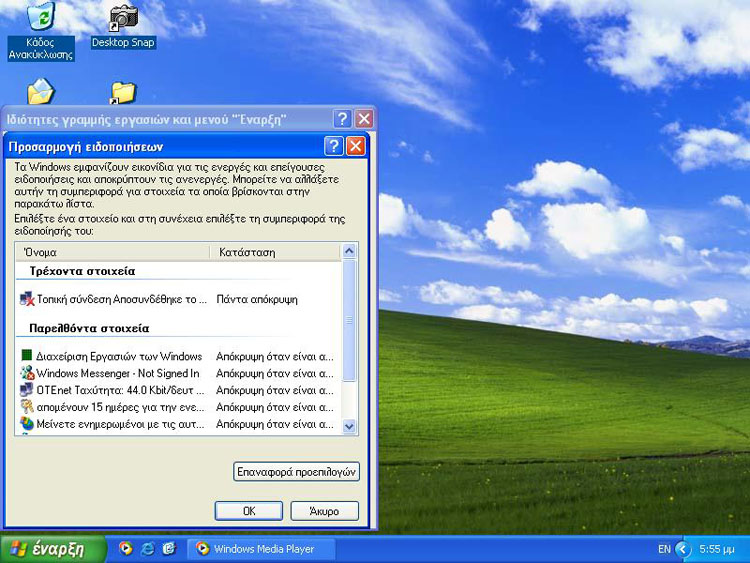
Task: Show hidden tray icons arrow
Action: tap(683, 549)
